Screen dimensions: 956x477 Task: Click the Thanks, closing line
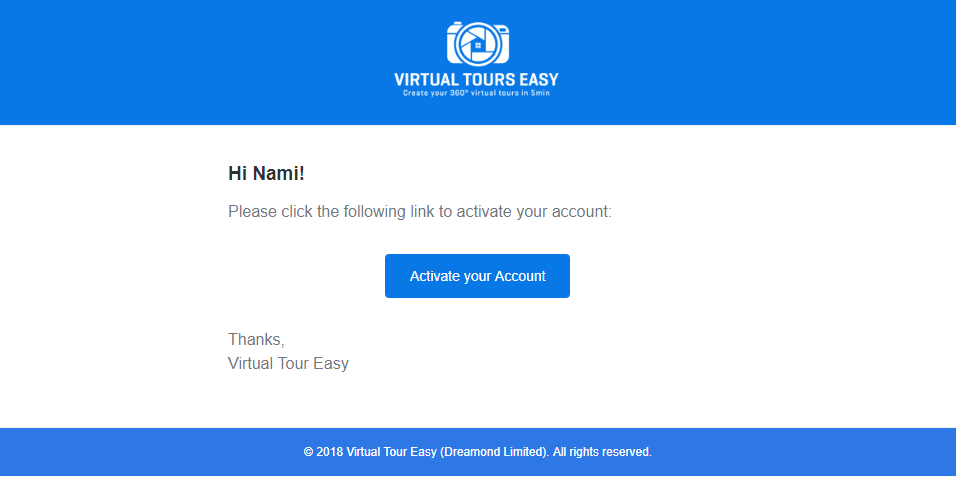coord(256,339)
